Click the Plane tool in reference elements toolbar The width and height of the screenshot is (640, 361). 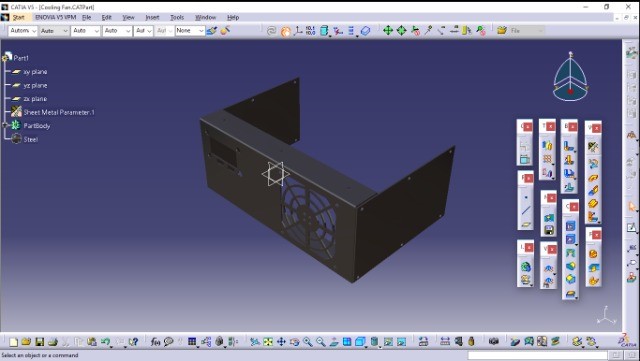coord(526,225)
